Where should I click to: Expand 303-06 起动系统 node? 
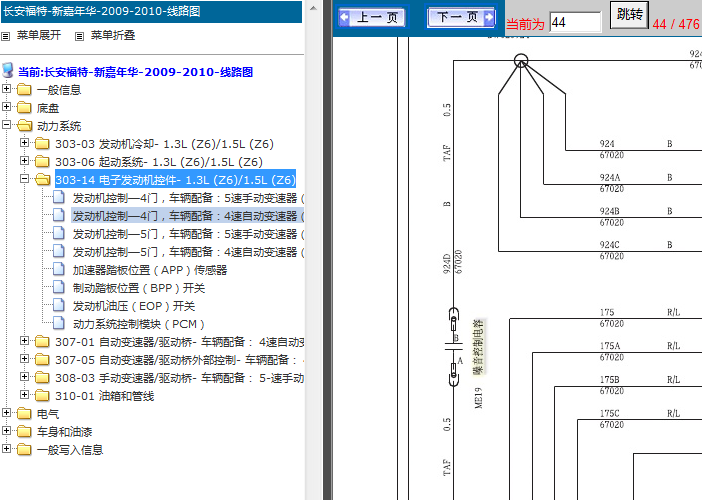[x=24, y=161]
